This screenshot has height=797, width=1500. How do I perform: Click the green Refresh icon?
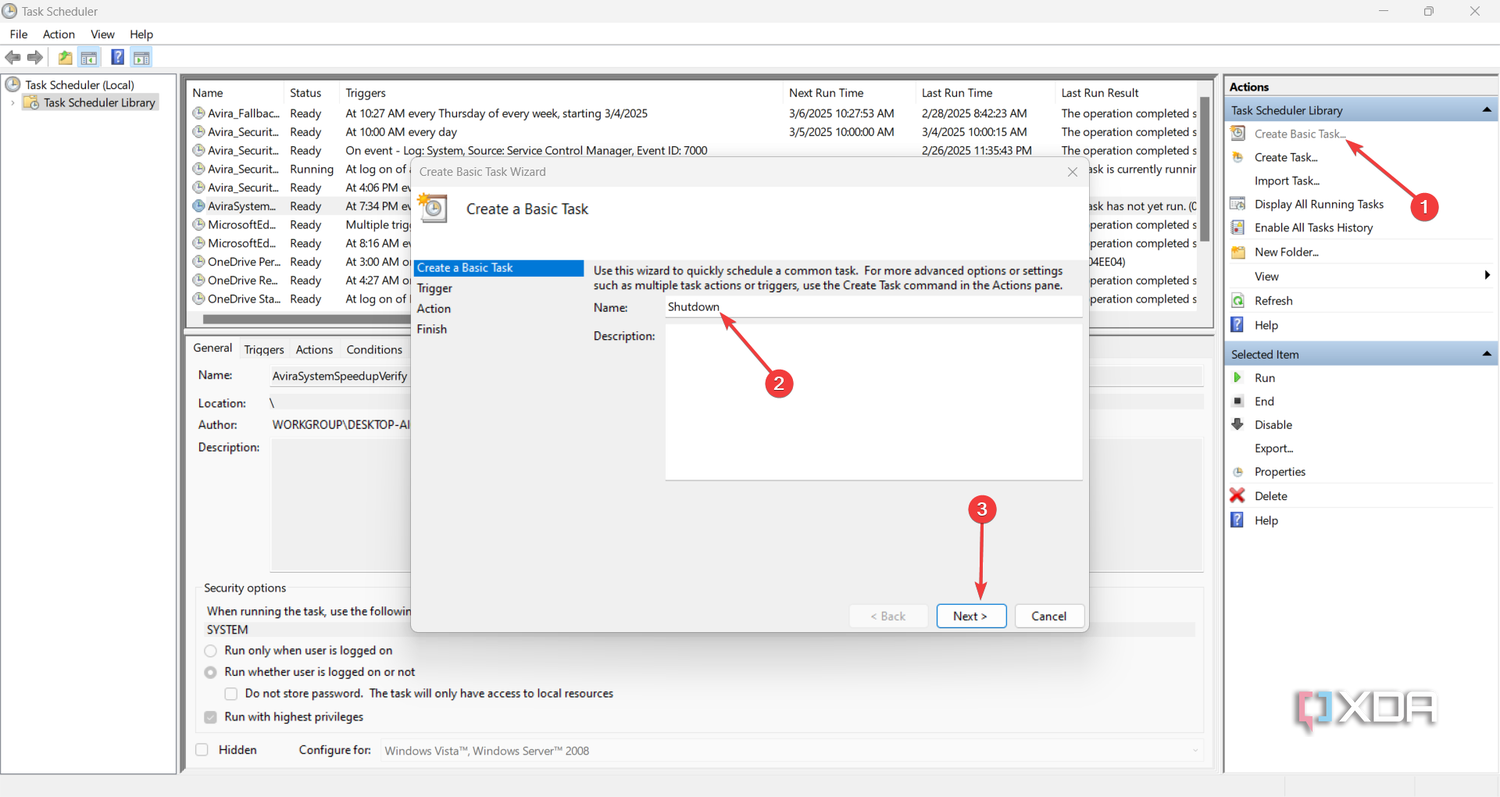pos(1238,301)
